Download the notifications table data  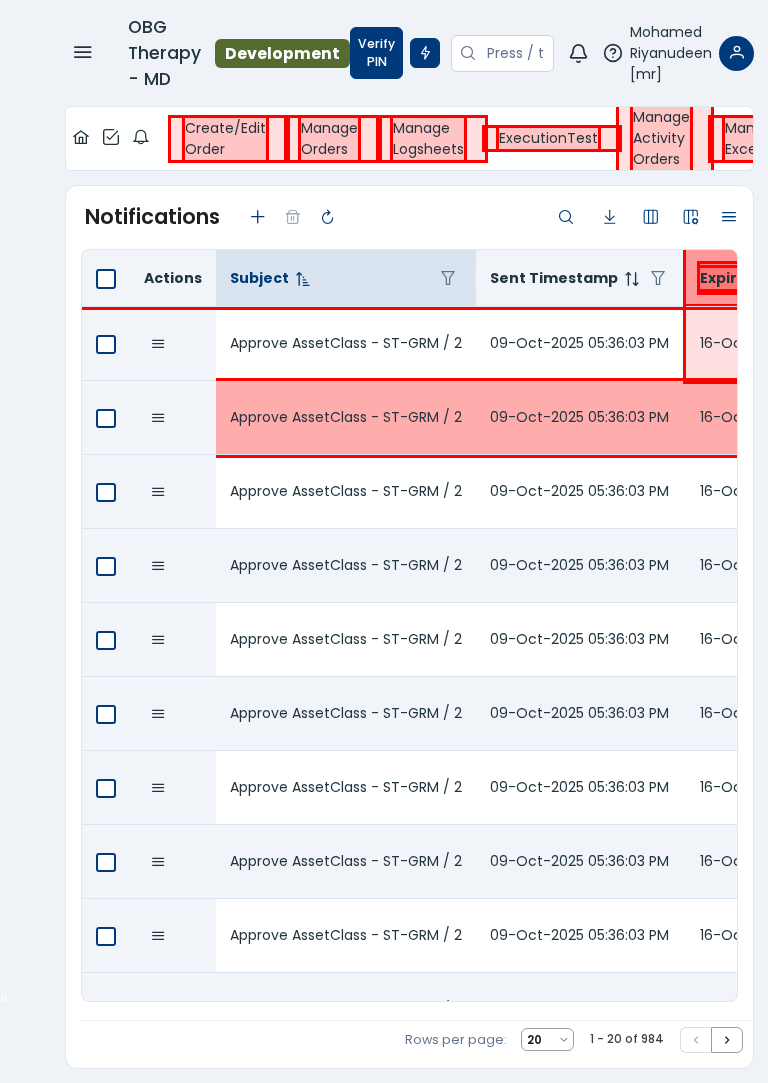(x=609, y=217)
